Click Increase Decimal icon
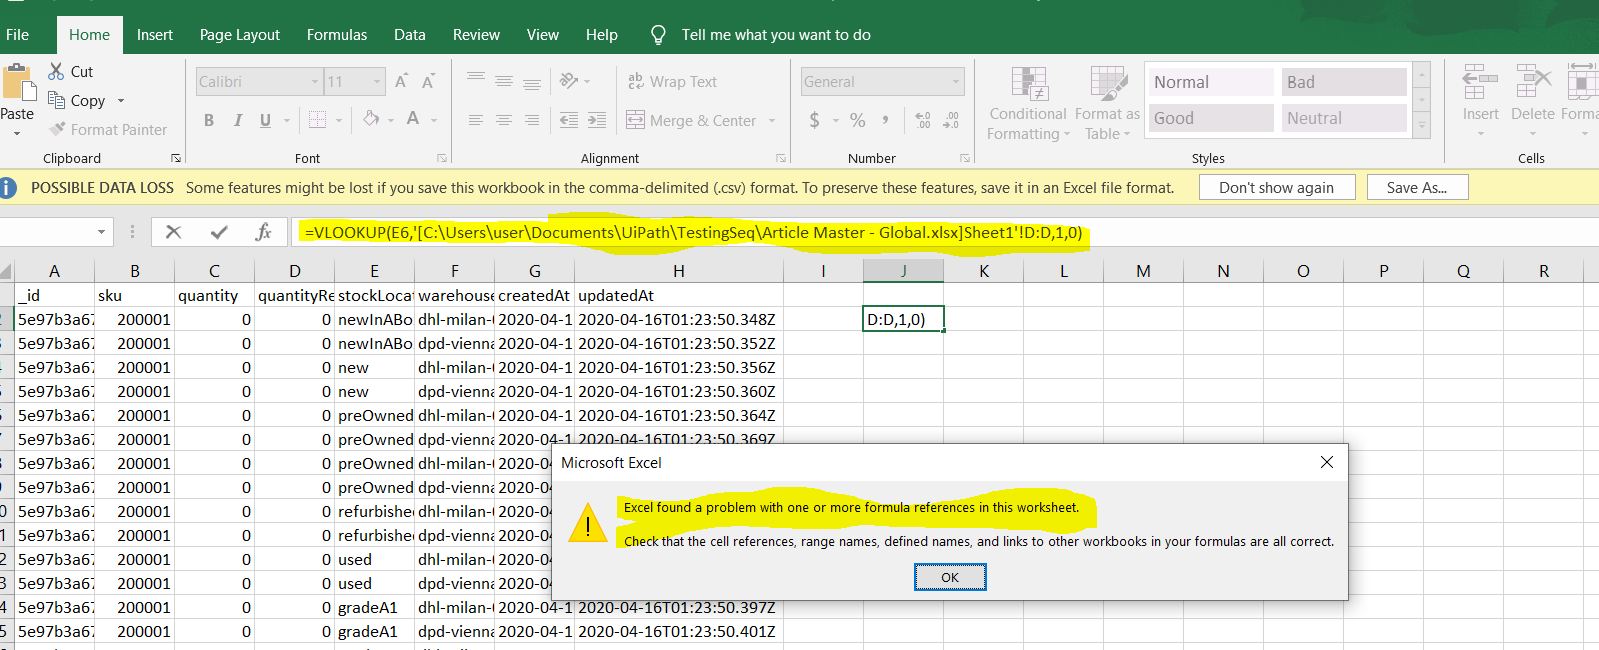1599x650 pixels. pyautogui.click(x=923, y=120)
